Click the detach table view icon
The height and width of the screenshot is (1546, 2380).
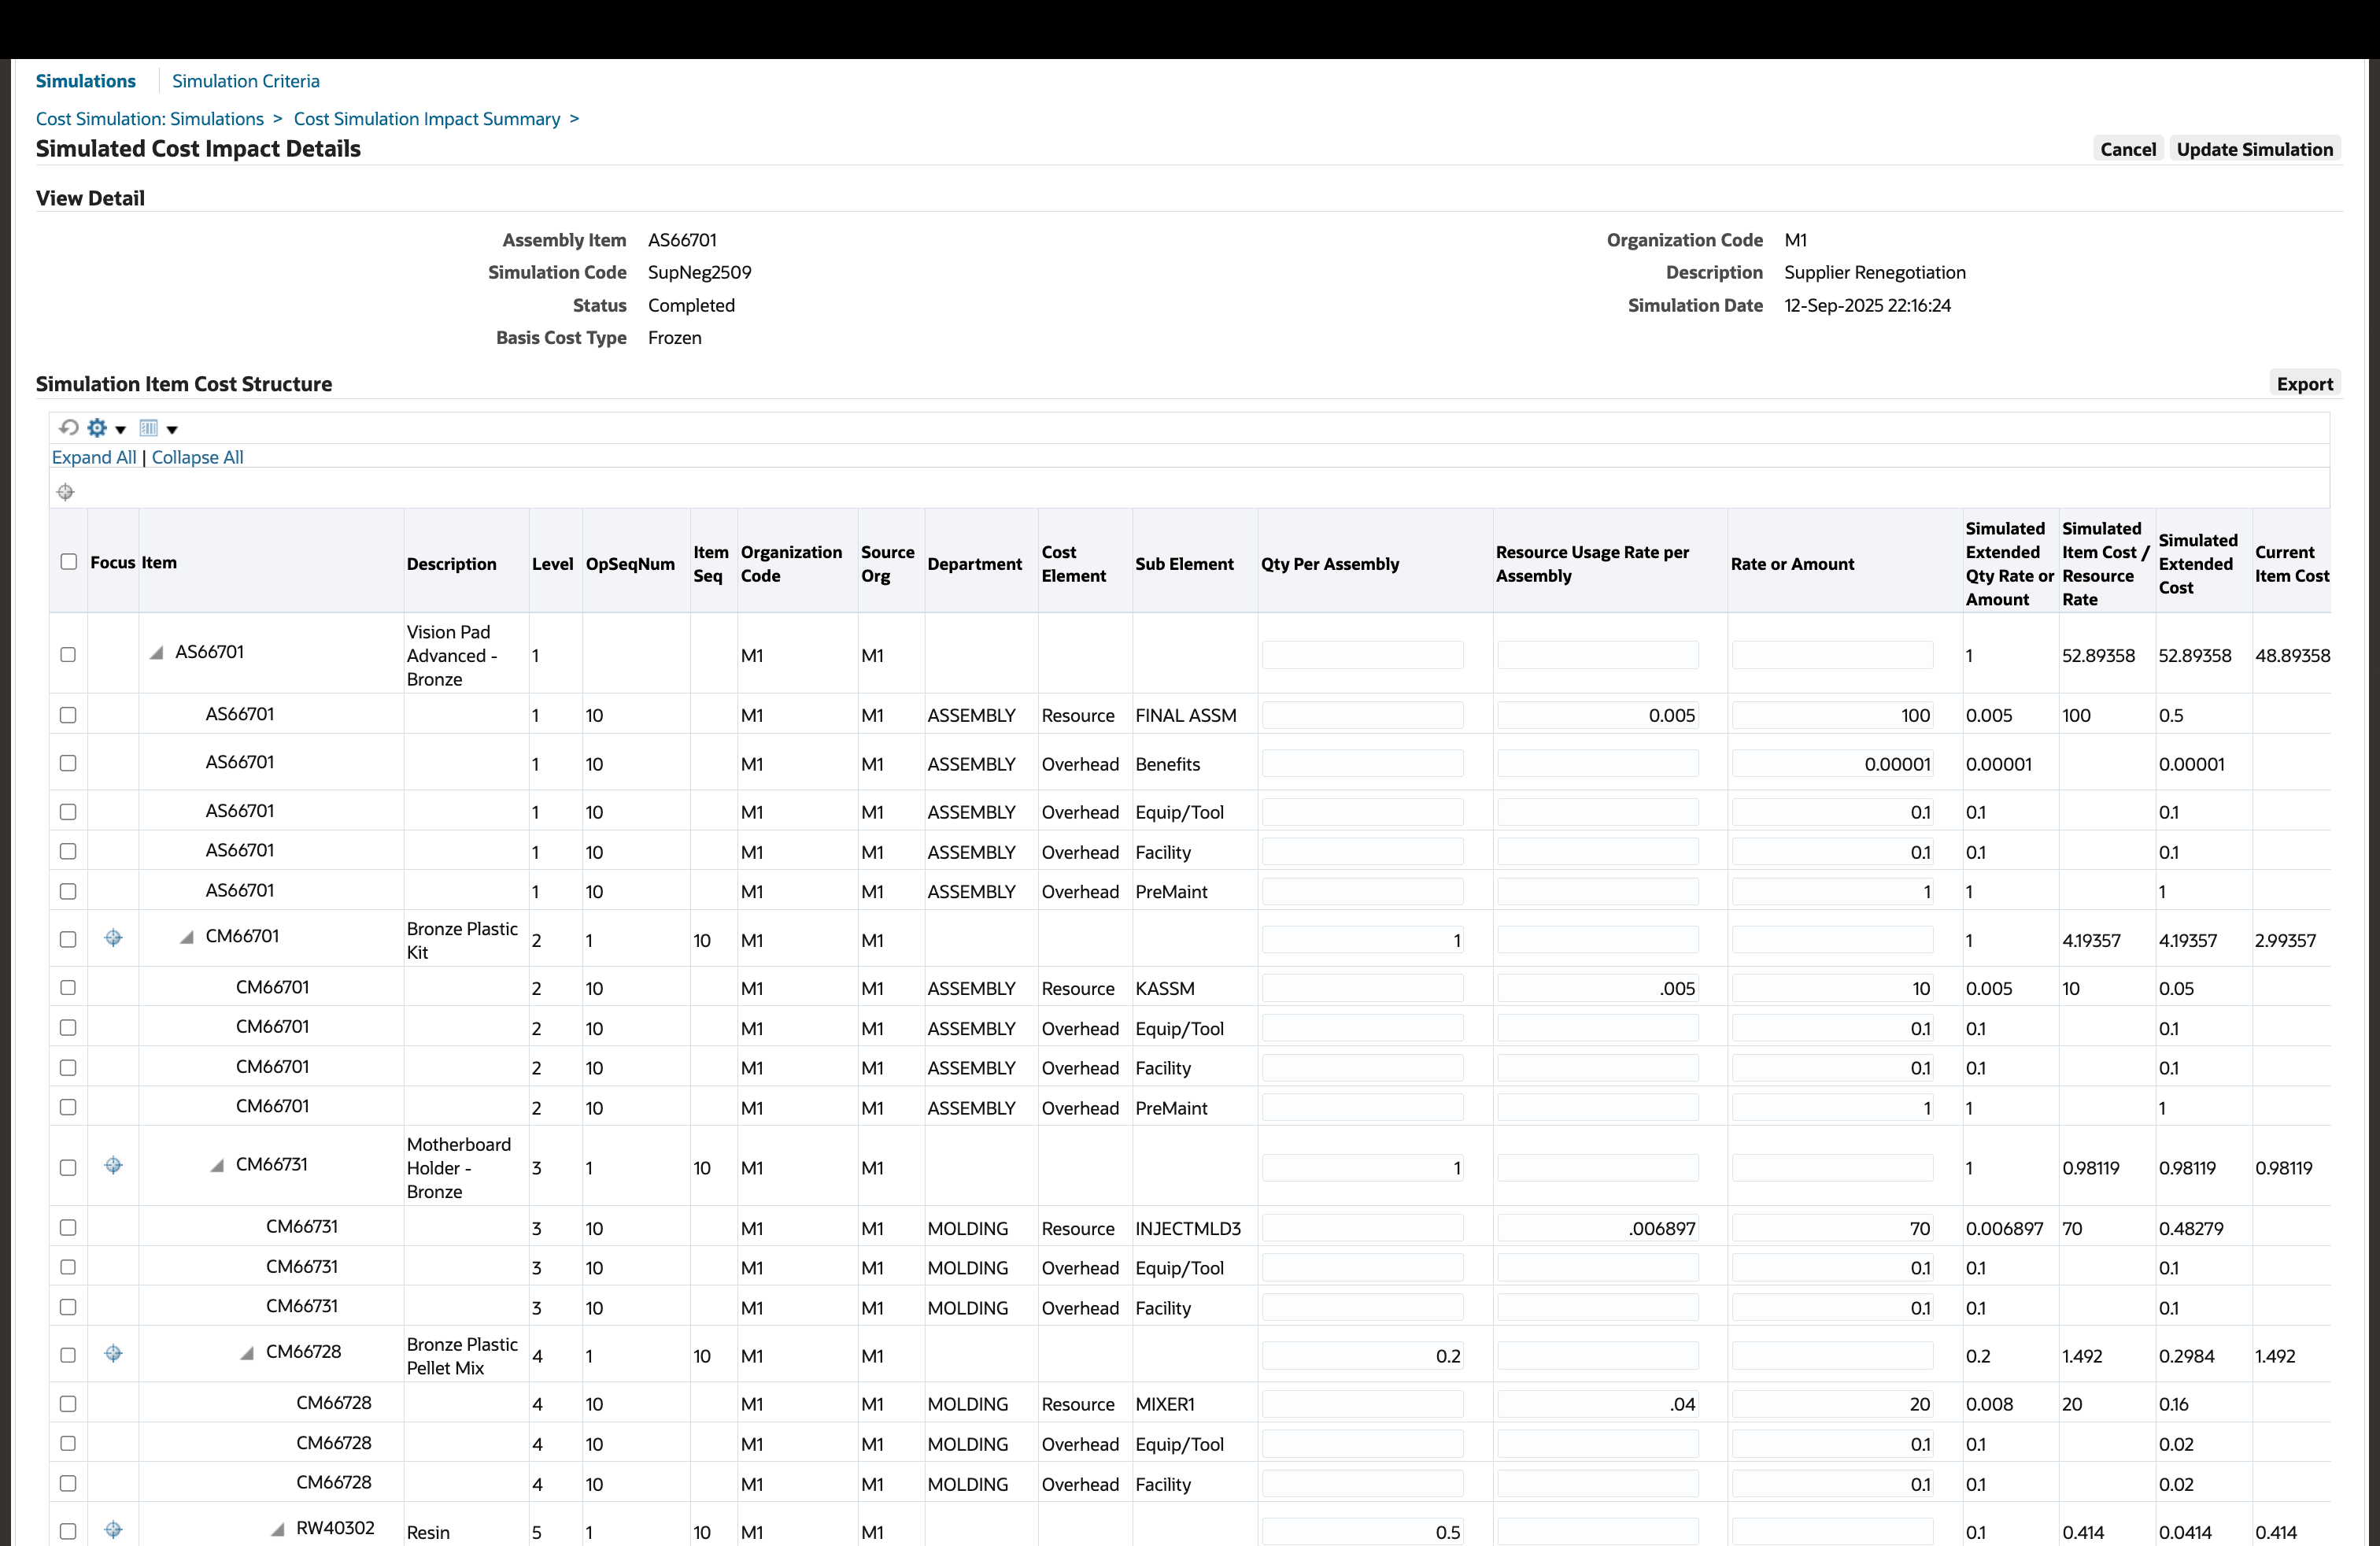[148, 428]
